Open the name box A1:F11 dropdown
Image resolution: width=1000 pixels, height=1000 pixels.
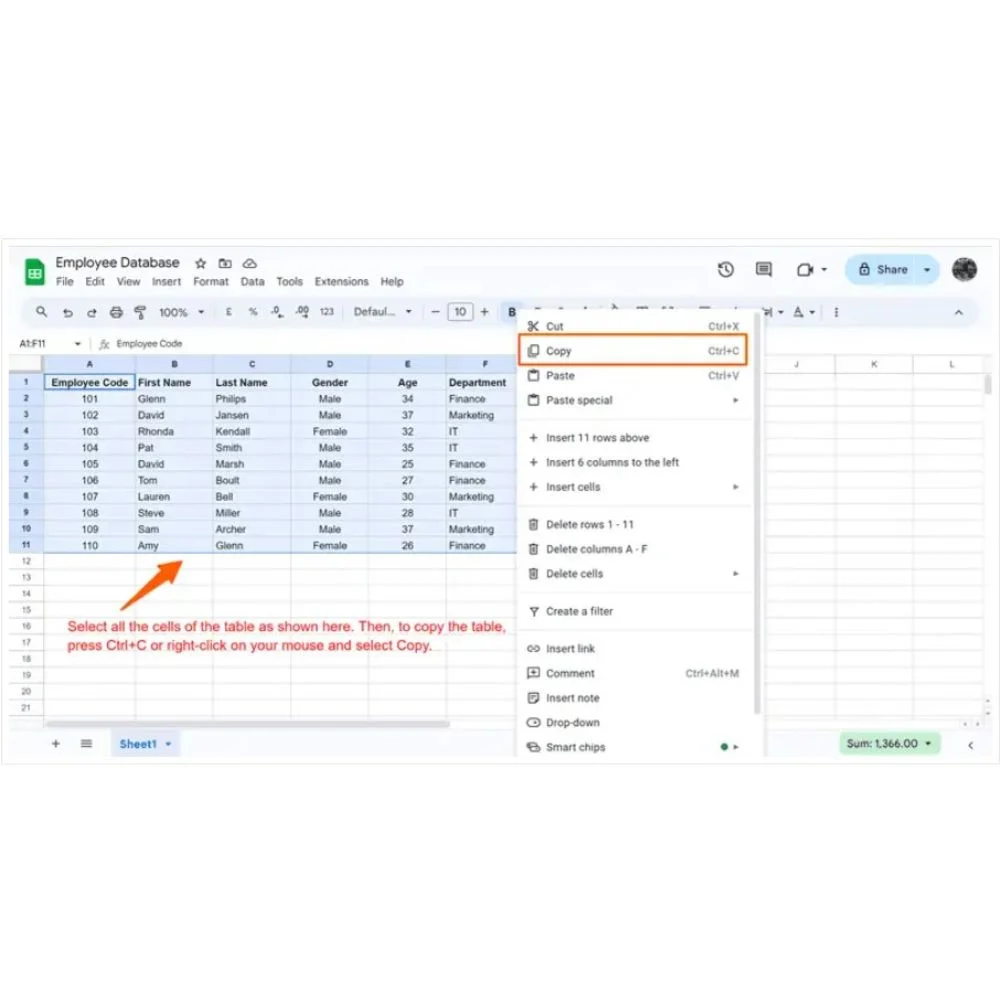[77, 344]
